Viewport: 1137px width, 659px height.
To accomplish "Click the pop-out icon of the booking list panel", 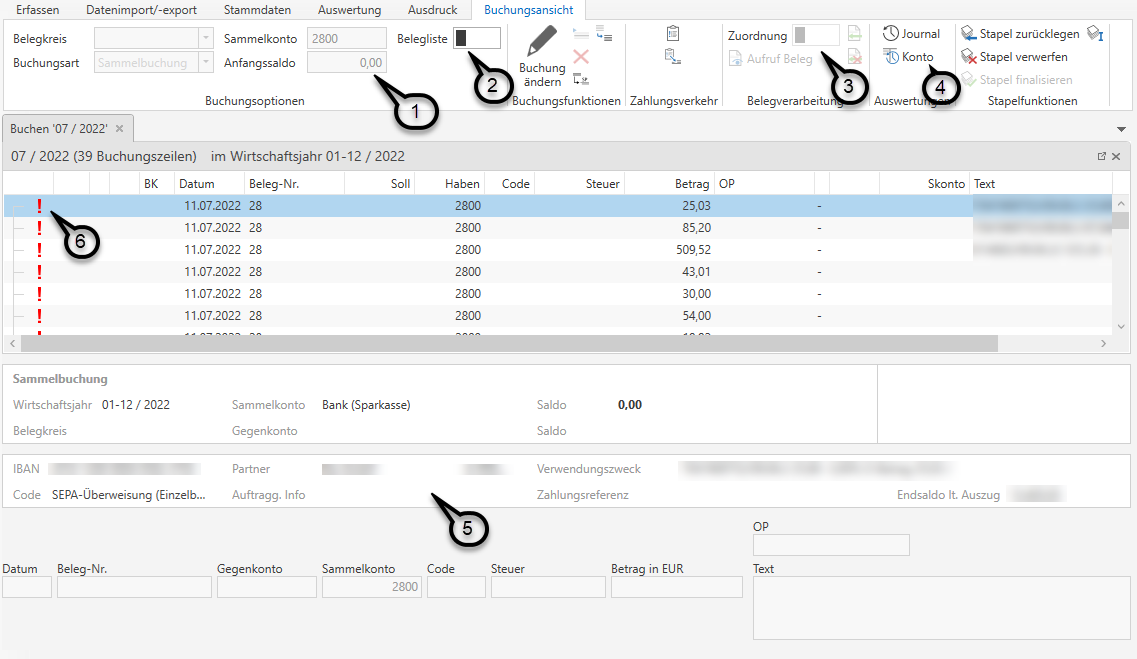I will pos(1102,157).
